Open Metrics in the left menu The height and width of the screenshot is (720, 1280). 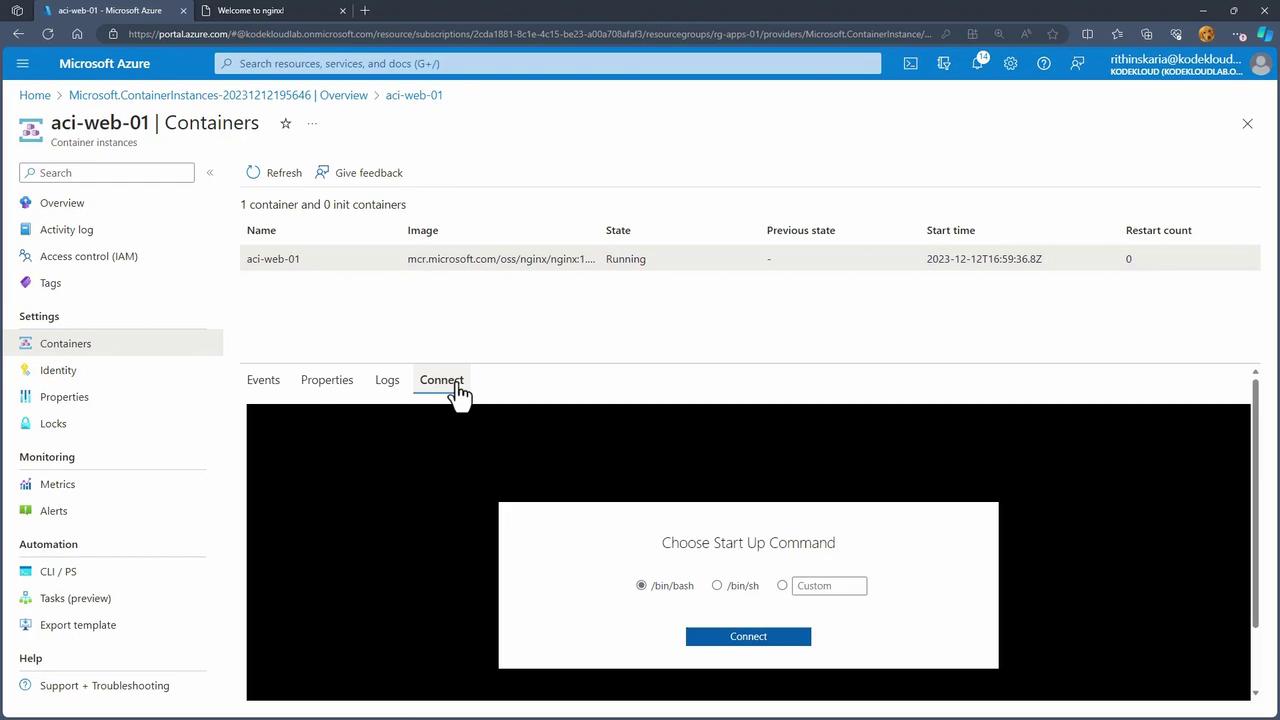(x=57, y=484)
